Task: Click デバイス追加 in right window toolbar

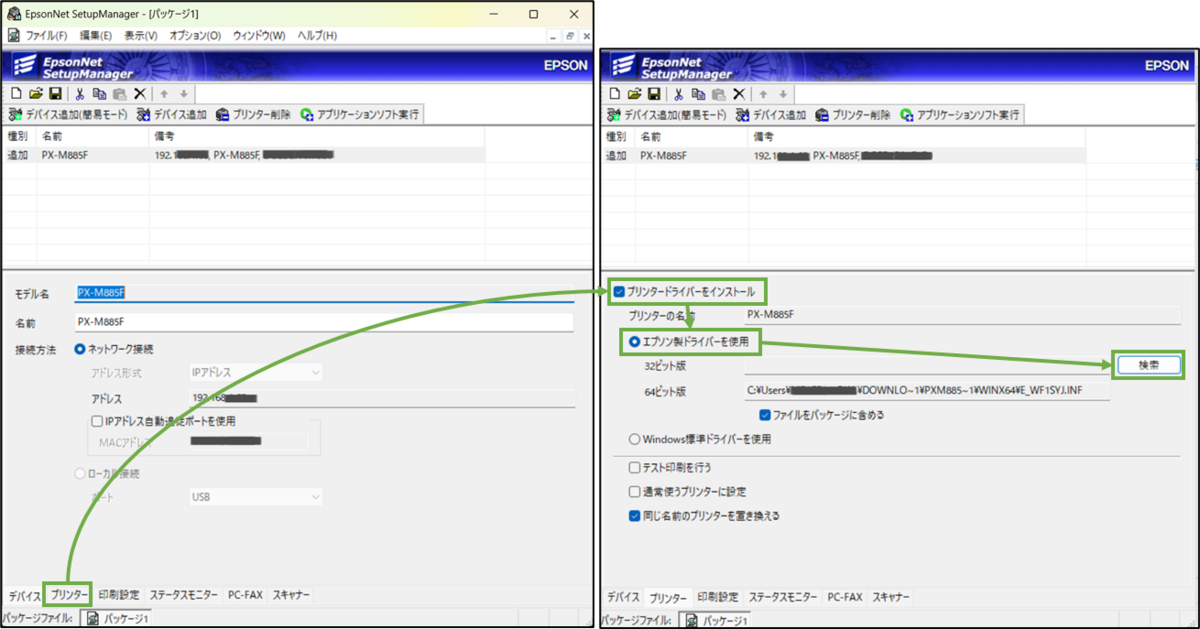Action: point(773,115)
